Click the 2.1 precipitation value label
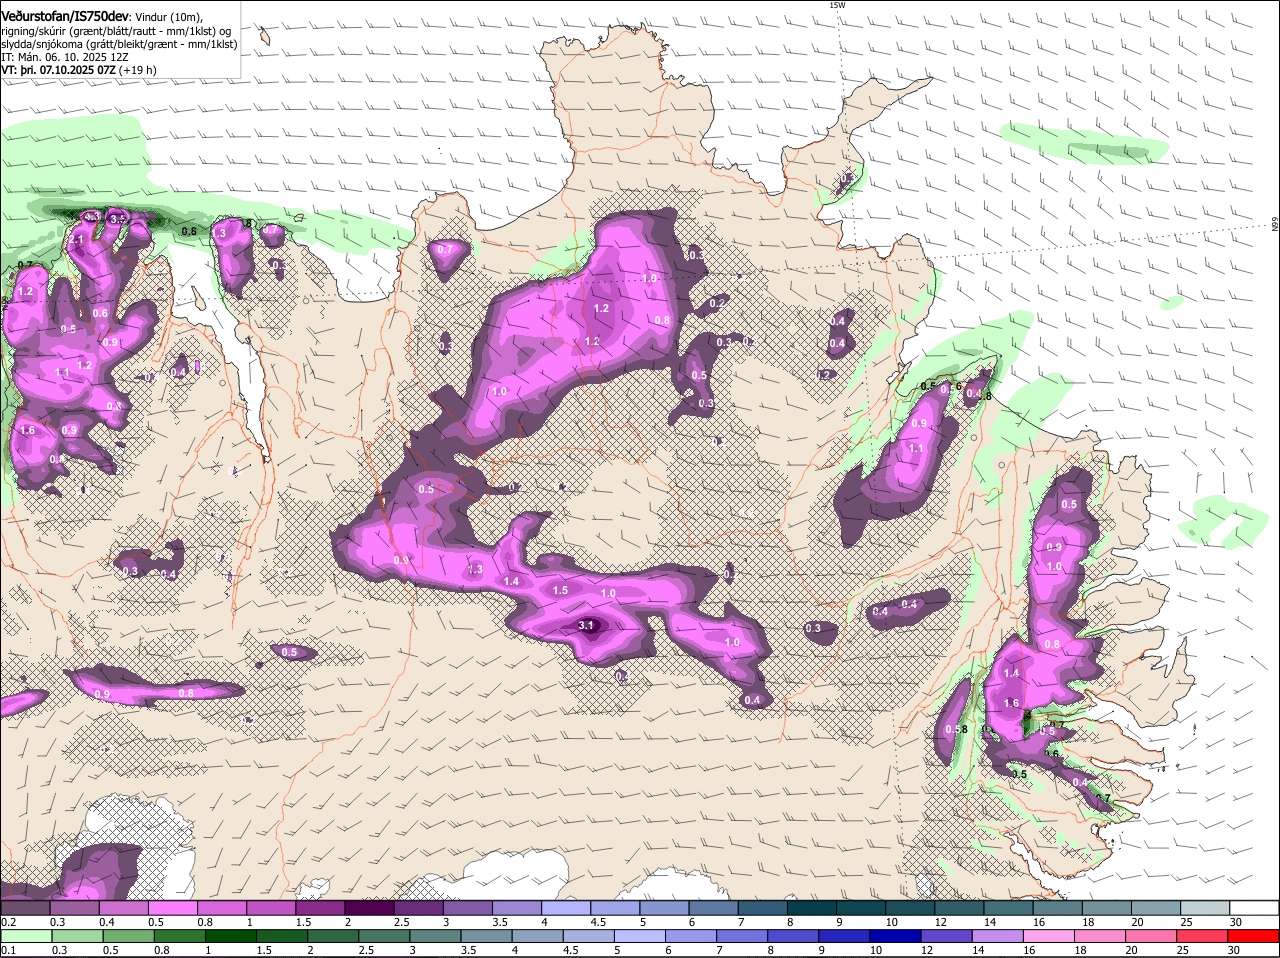 pyautogui.click(x=76, y=240)
